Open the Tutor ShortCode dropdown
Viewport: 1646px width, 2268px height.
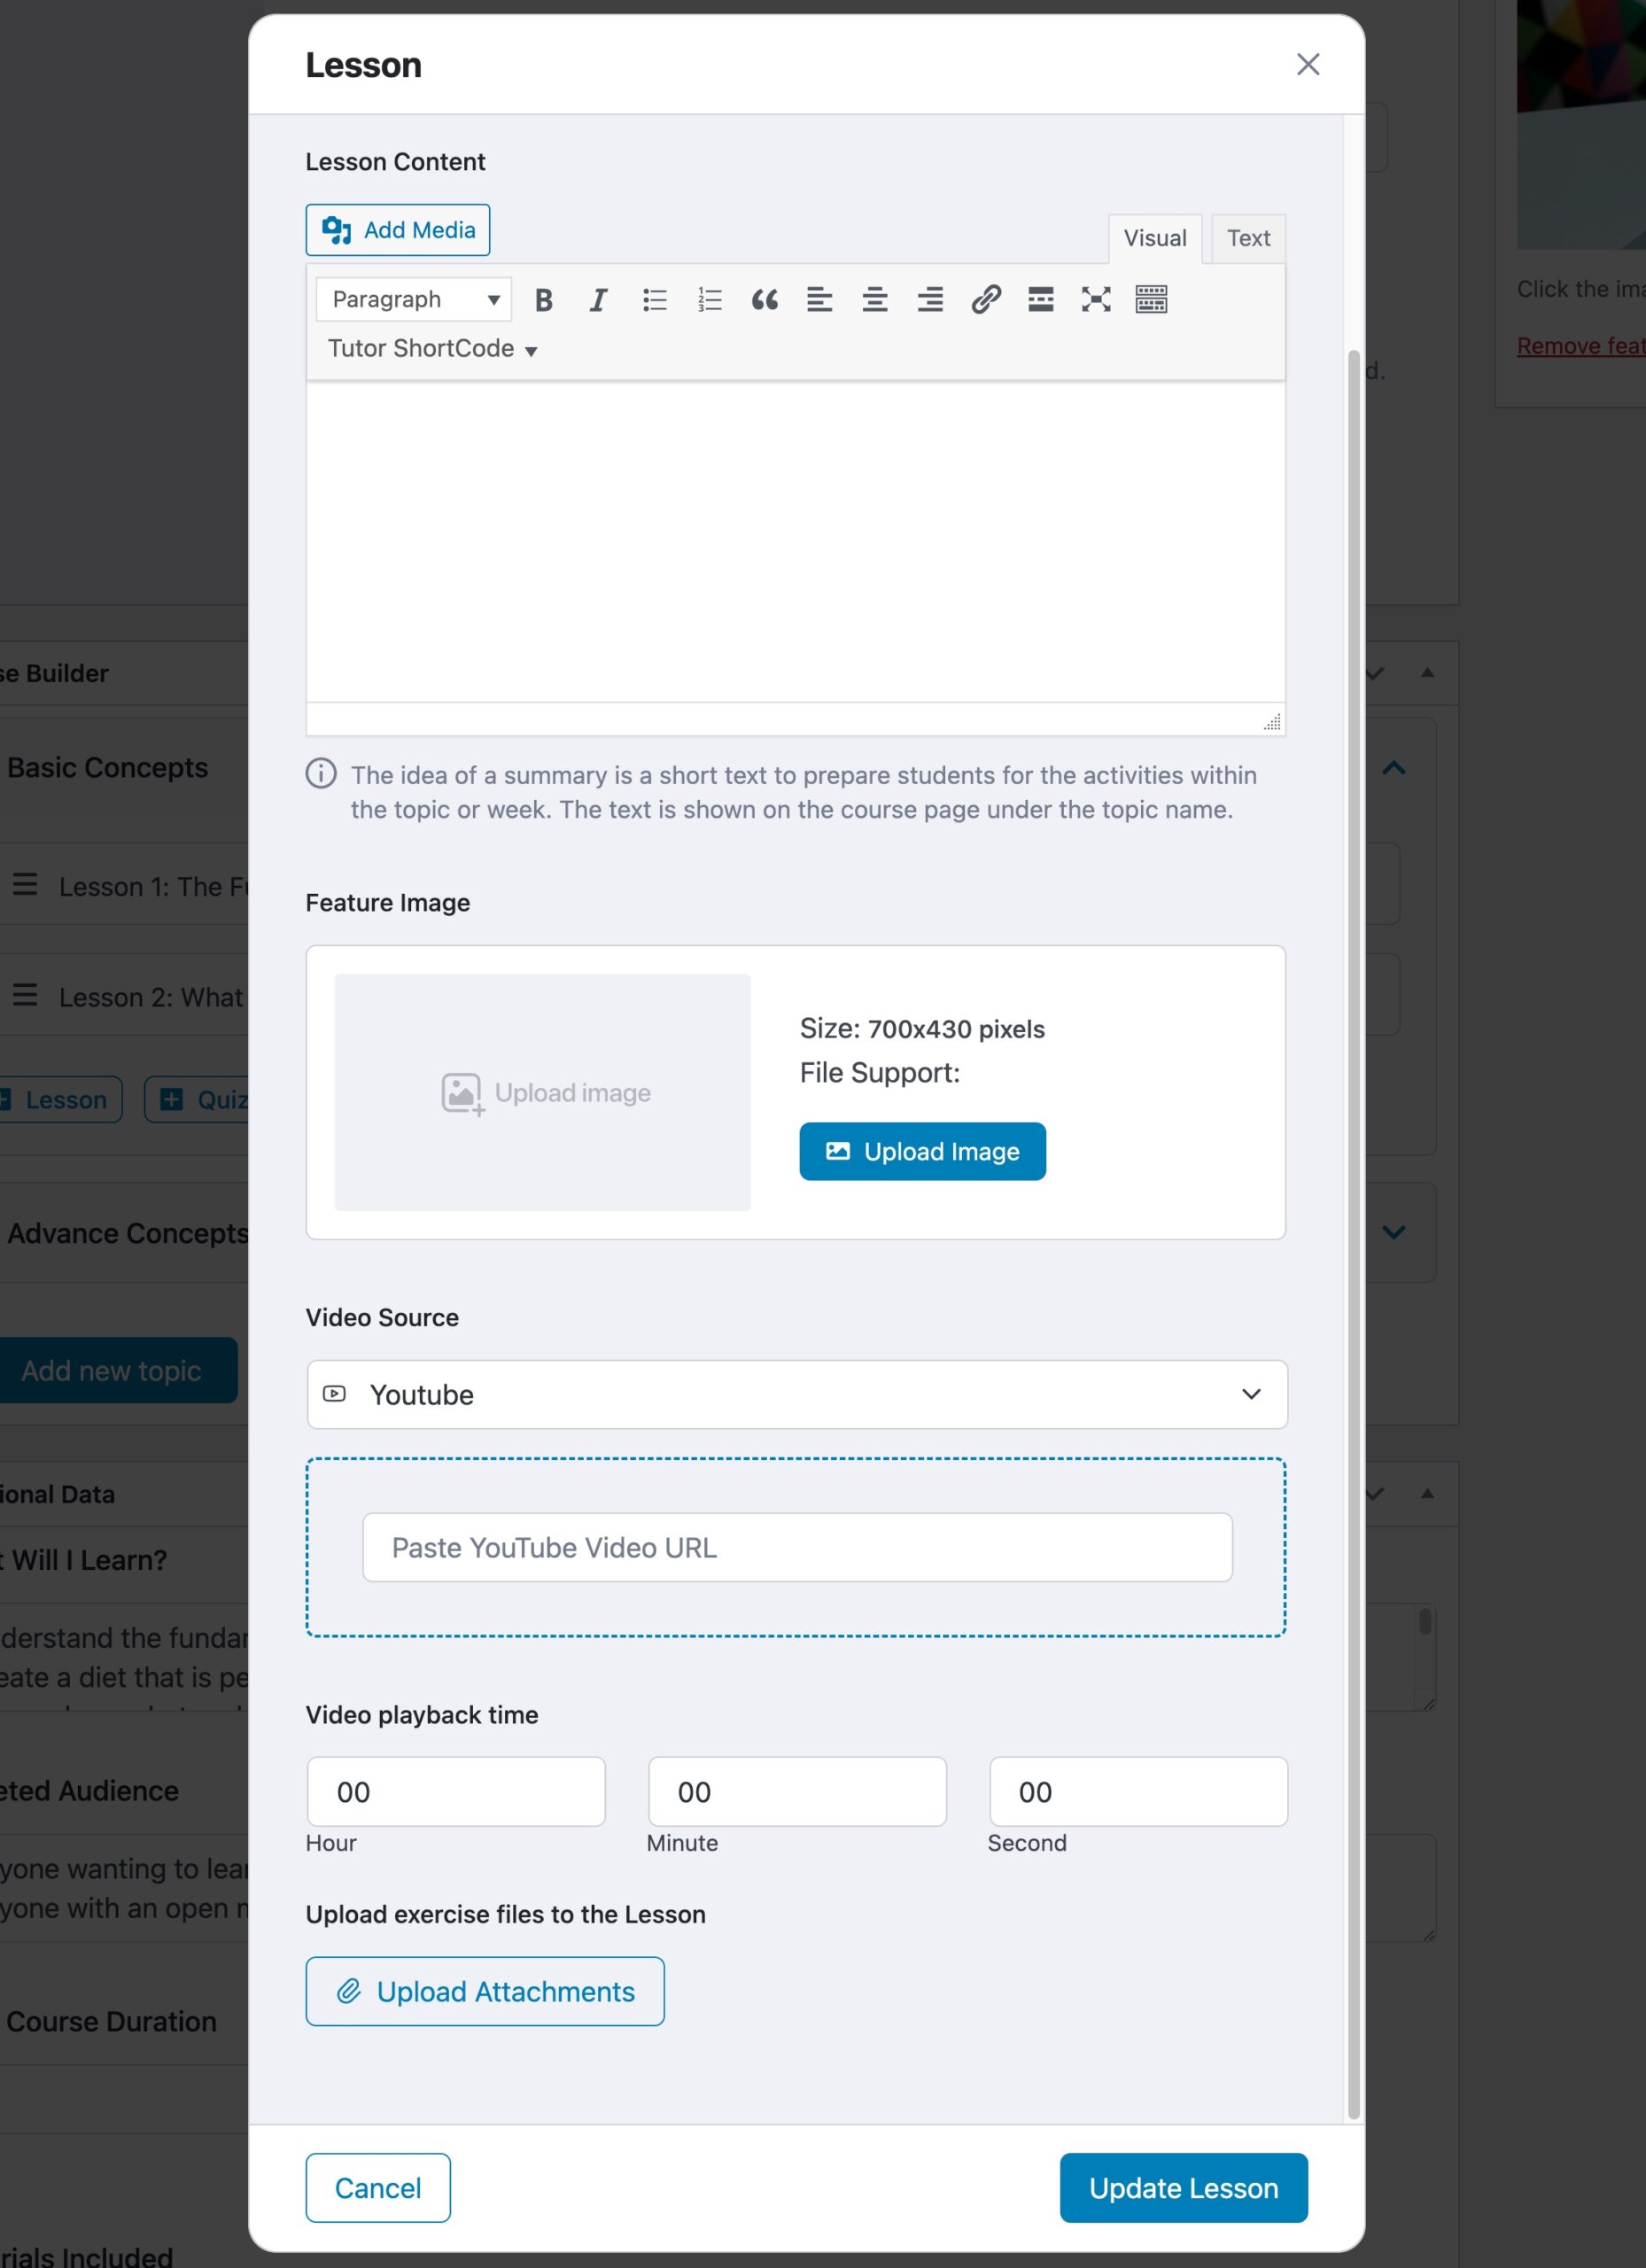tap(432, 349)
